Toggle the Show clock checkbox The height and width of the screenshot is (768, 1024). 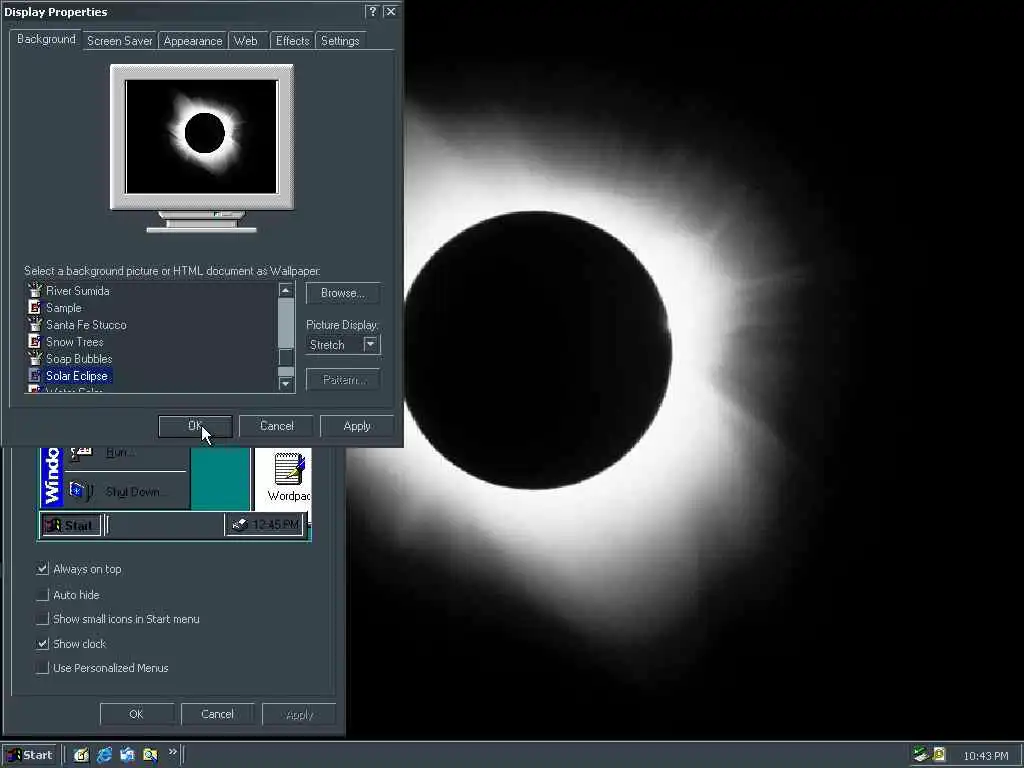[x=42, y=643]
